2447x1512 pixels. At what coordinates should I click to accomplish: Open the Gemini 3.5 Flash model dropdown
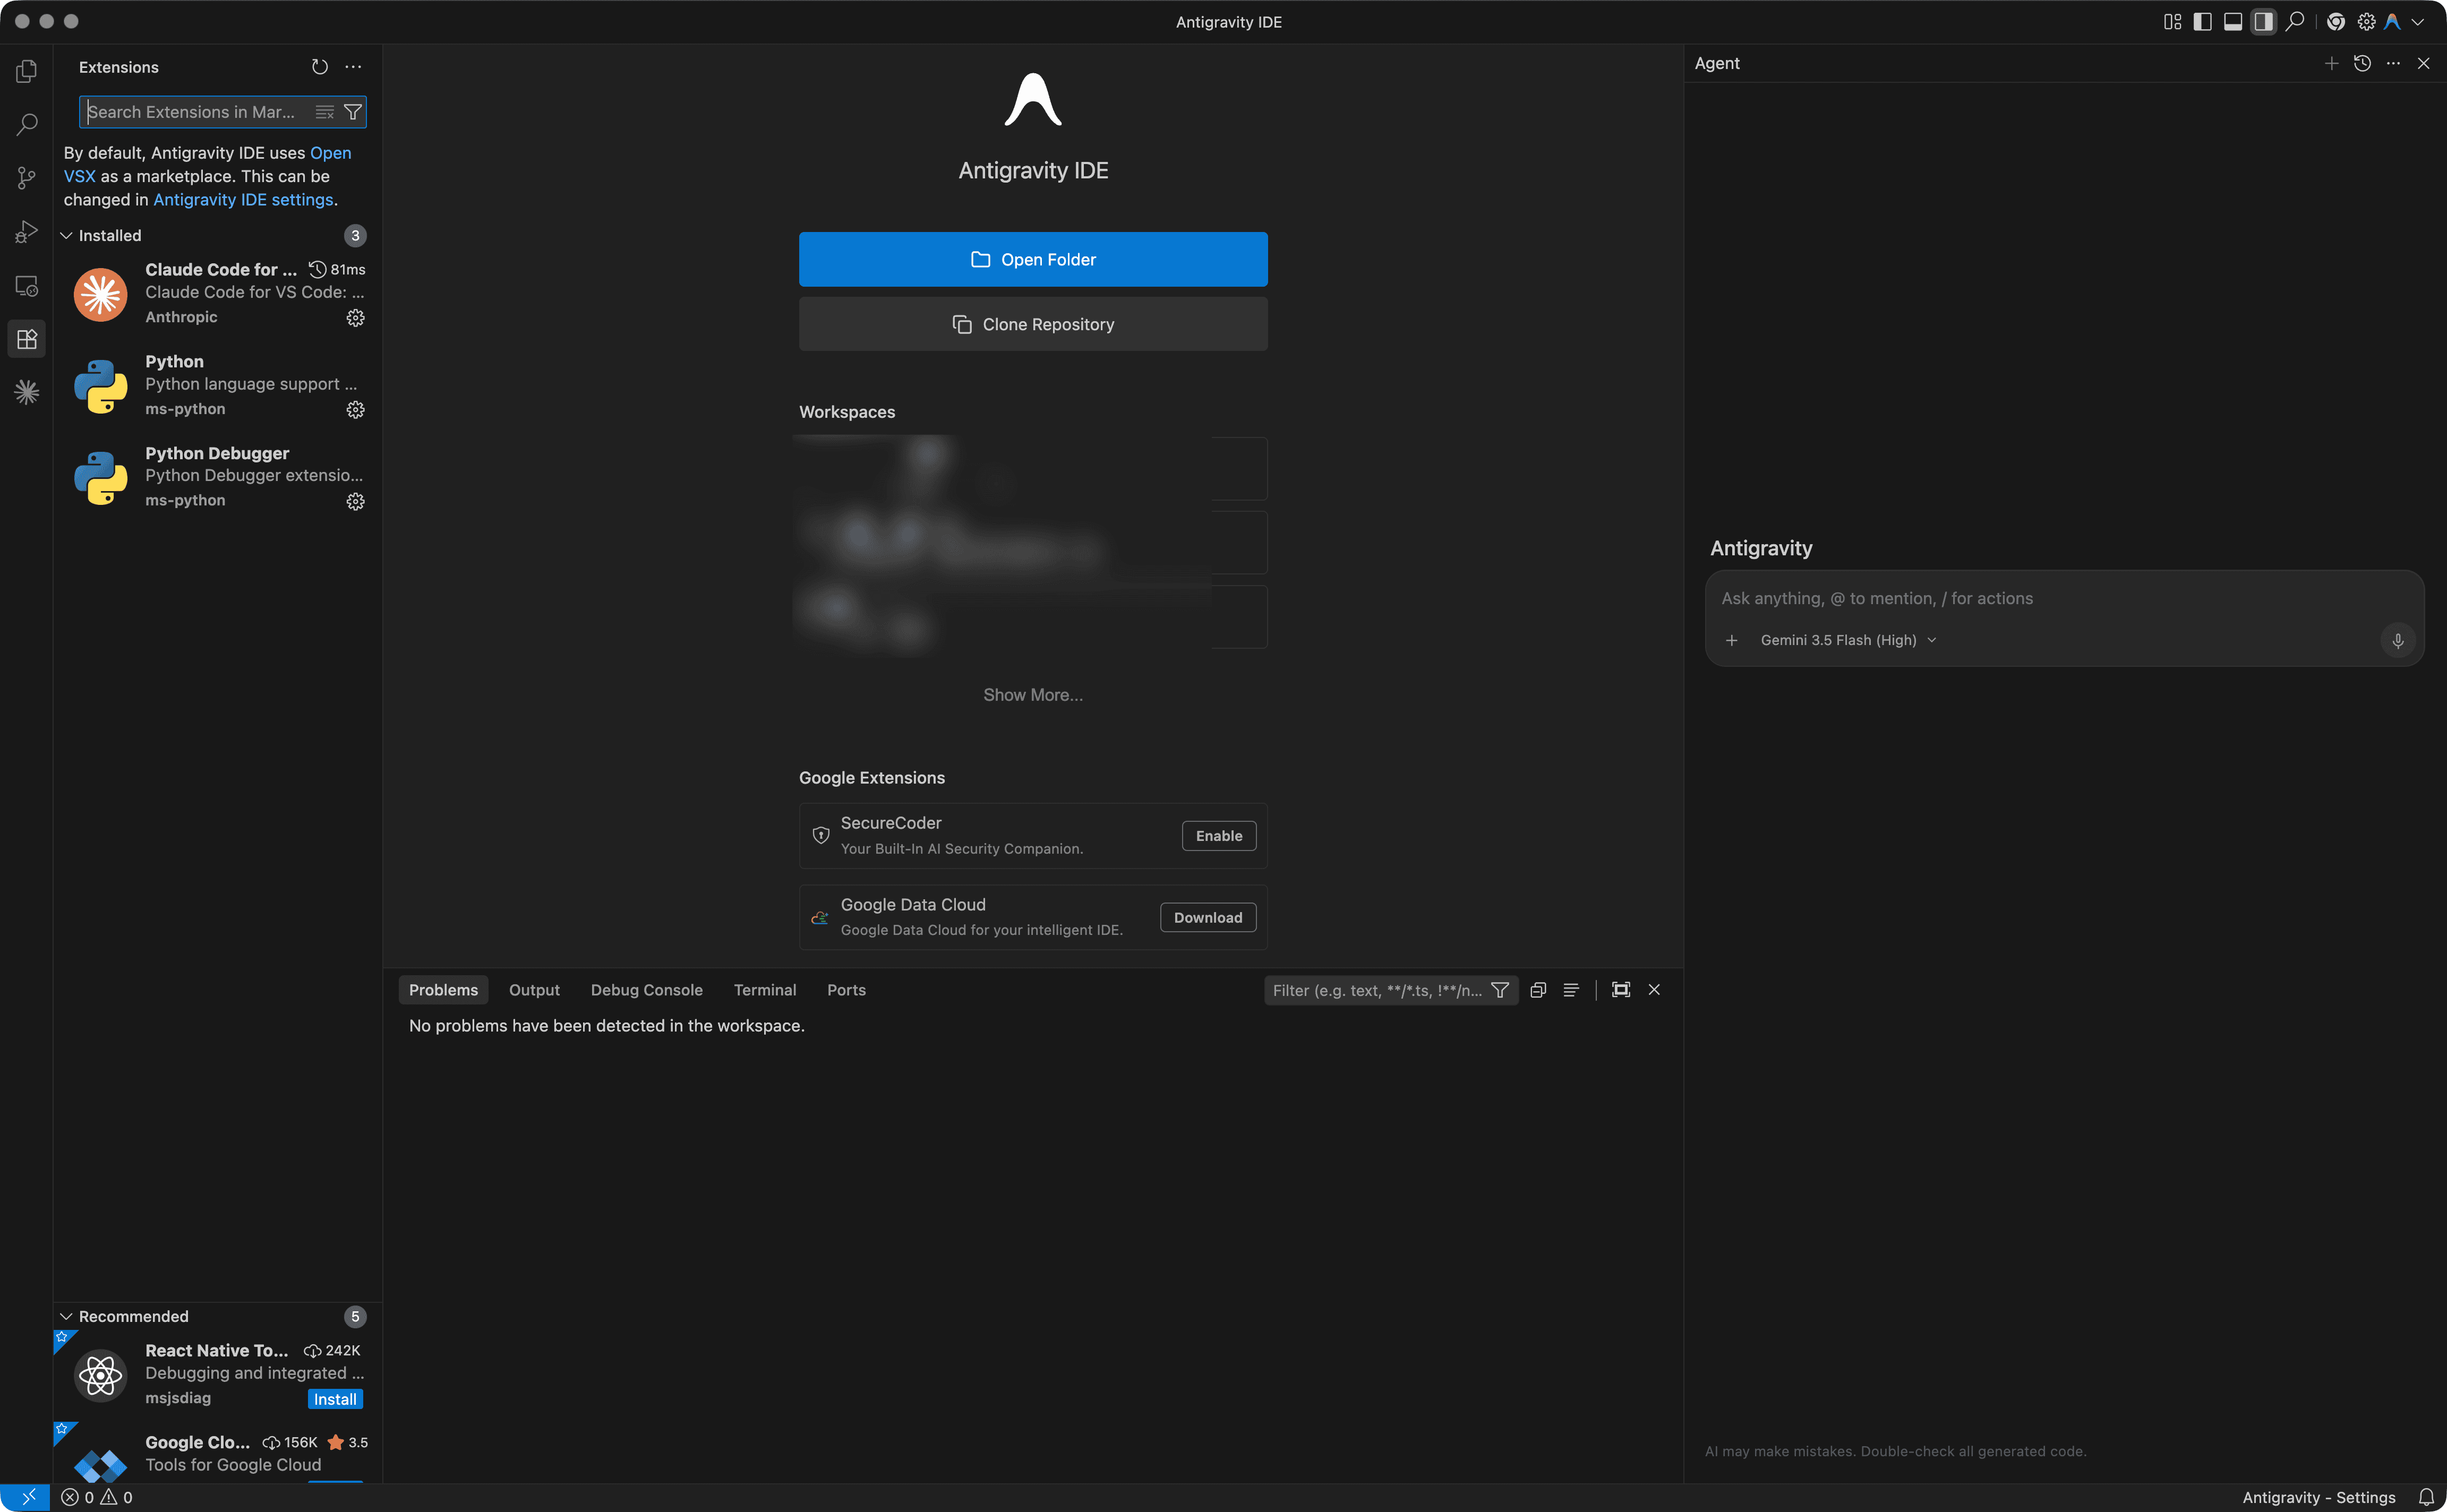(x=1848, y=640)
